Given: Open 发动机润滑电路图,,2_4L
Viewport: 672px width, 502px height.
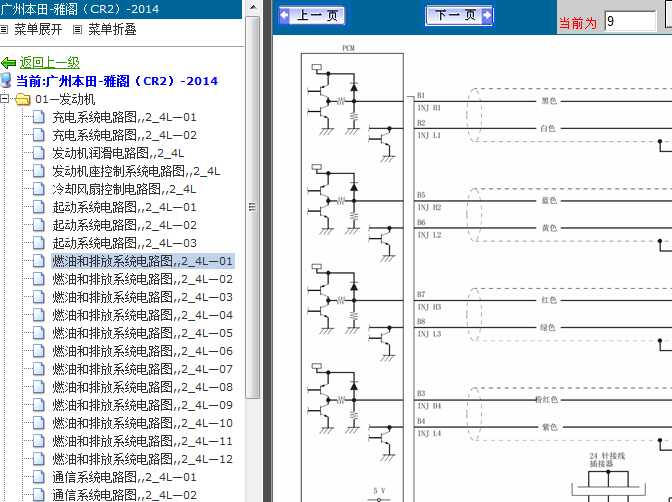Looking at the screenshot, I should [x=118, y=153].
